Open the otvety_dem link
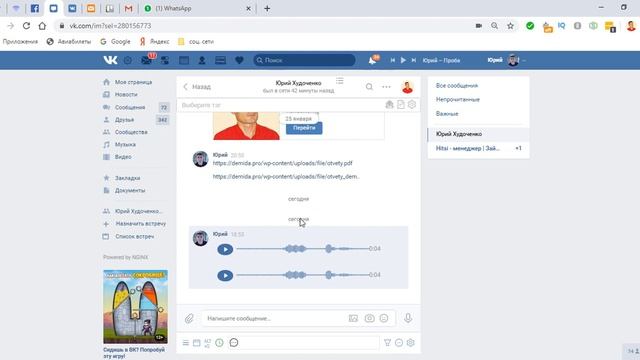 [x=286, y=176]
